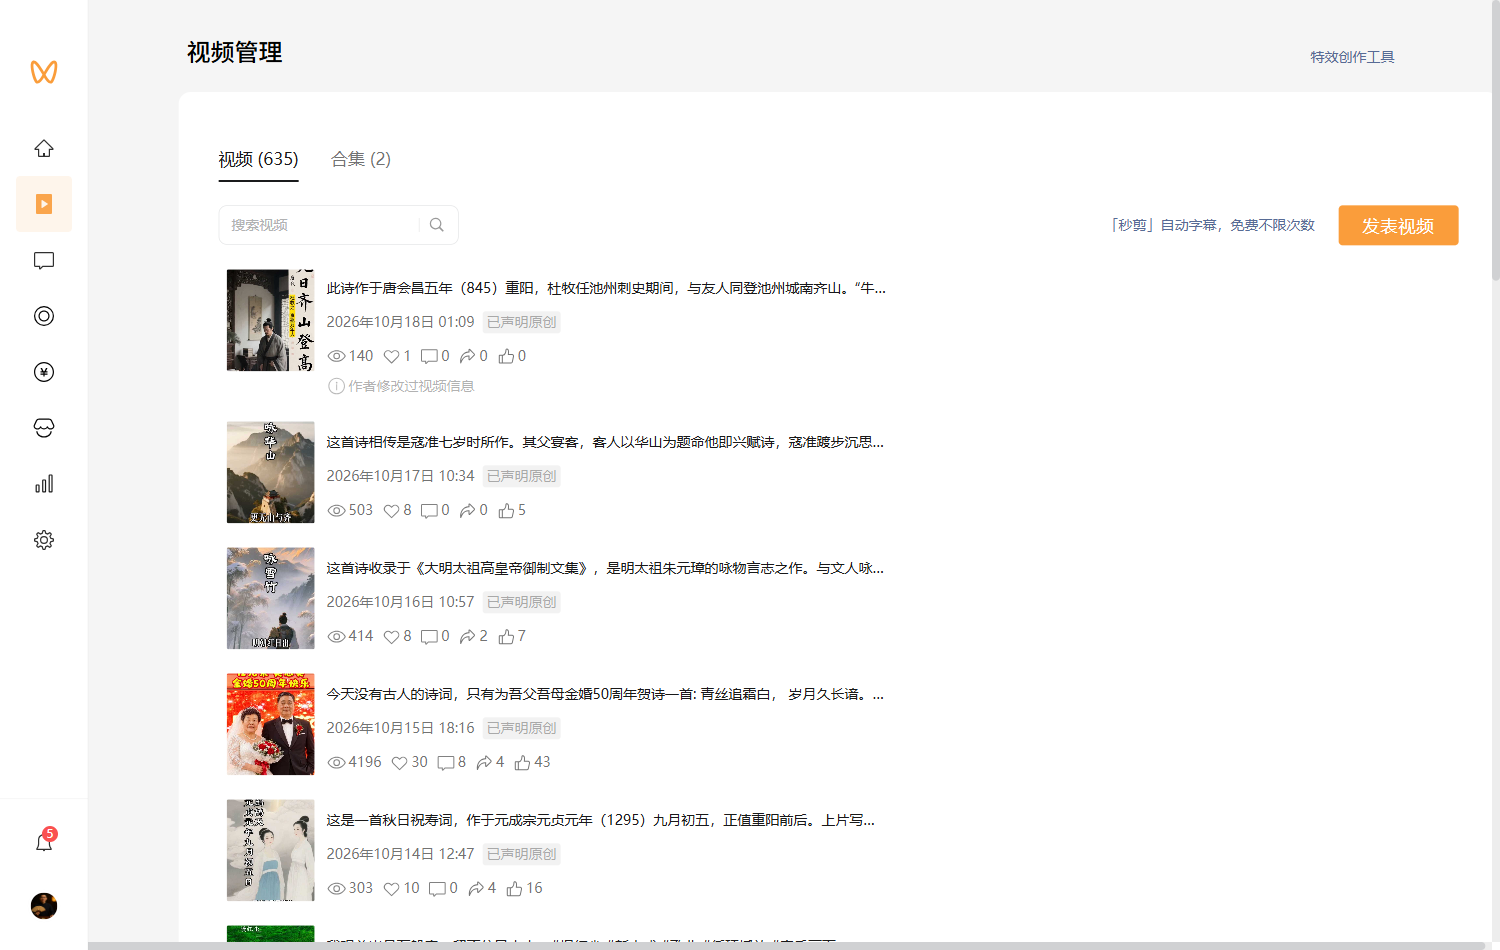Open video titled 这首诗收录于《大明太祖高皇帝御制文集》
Image resolution: width=1500 pixels, height=950 pixels.
point(605,568)
